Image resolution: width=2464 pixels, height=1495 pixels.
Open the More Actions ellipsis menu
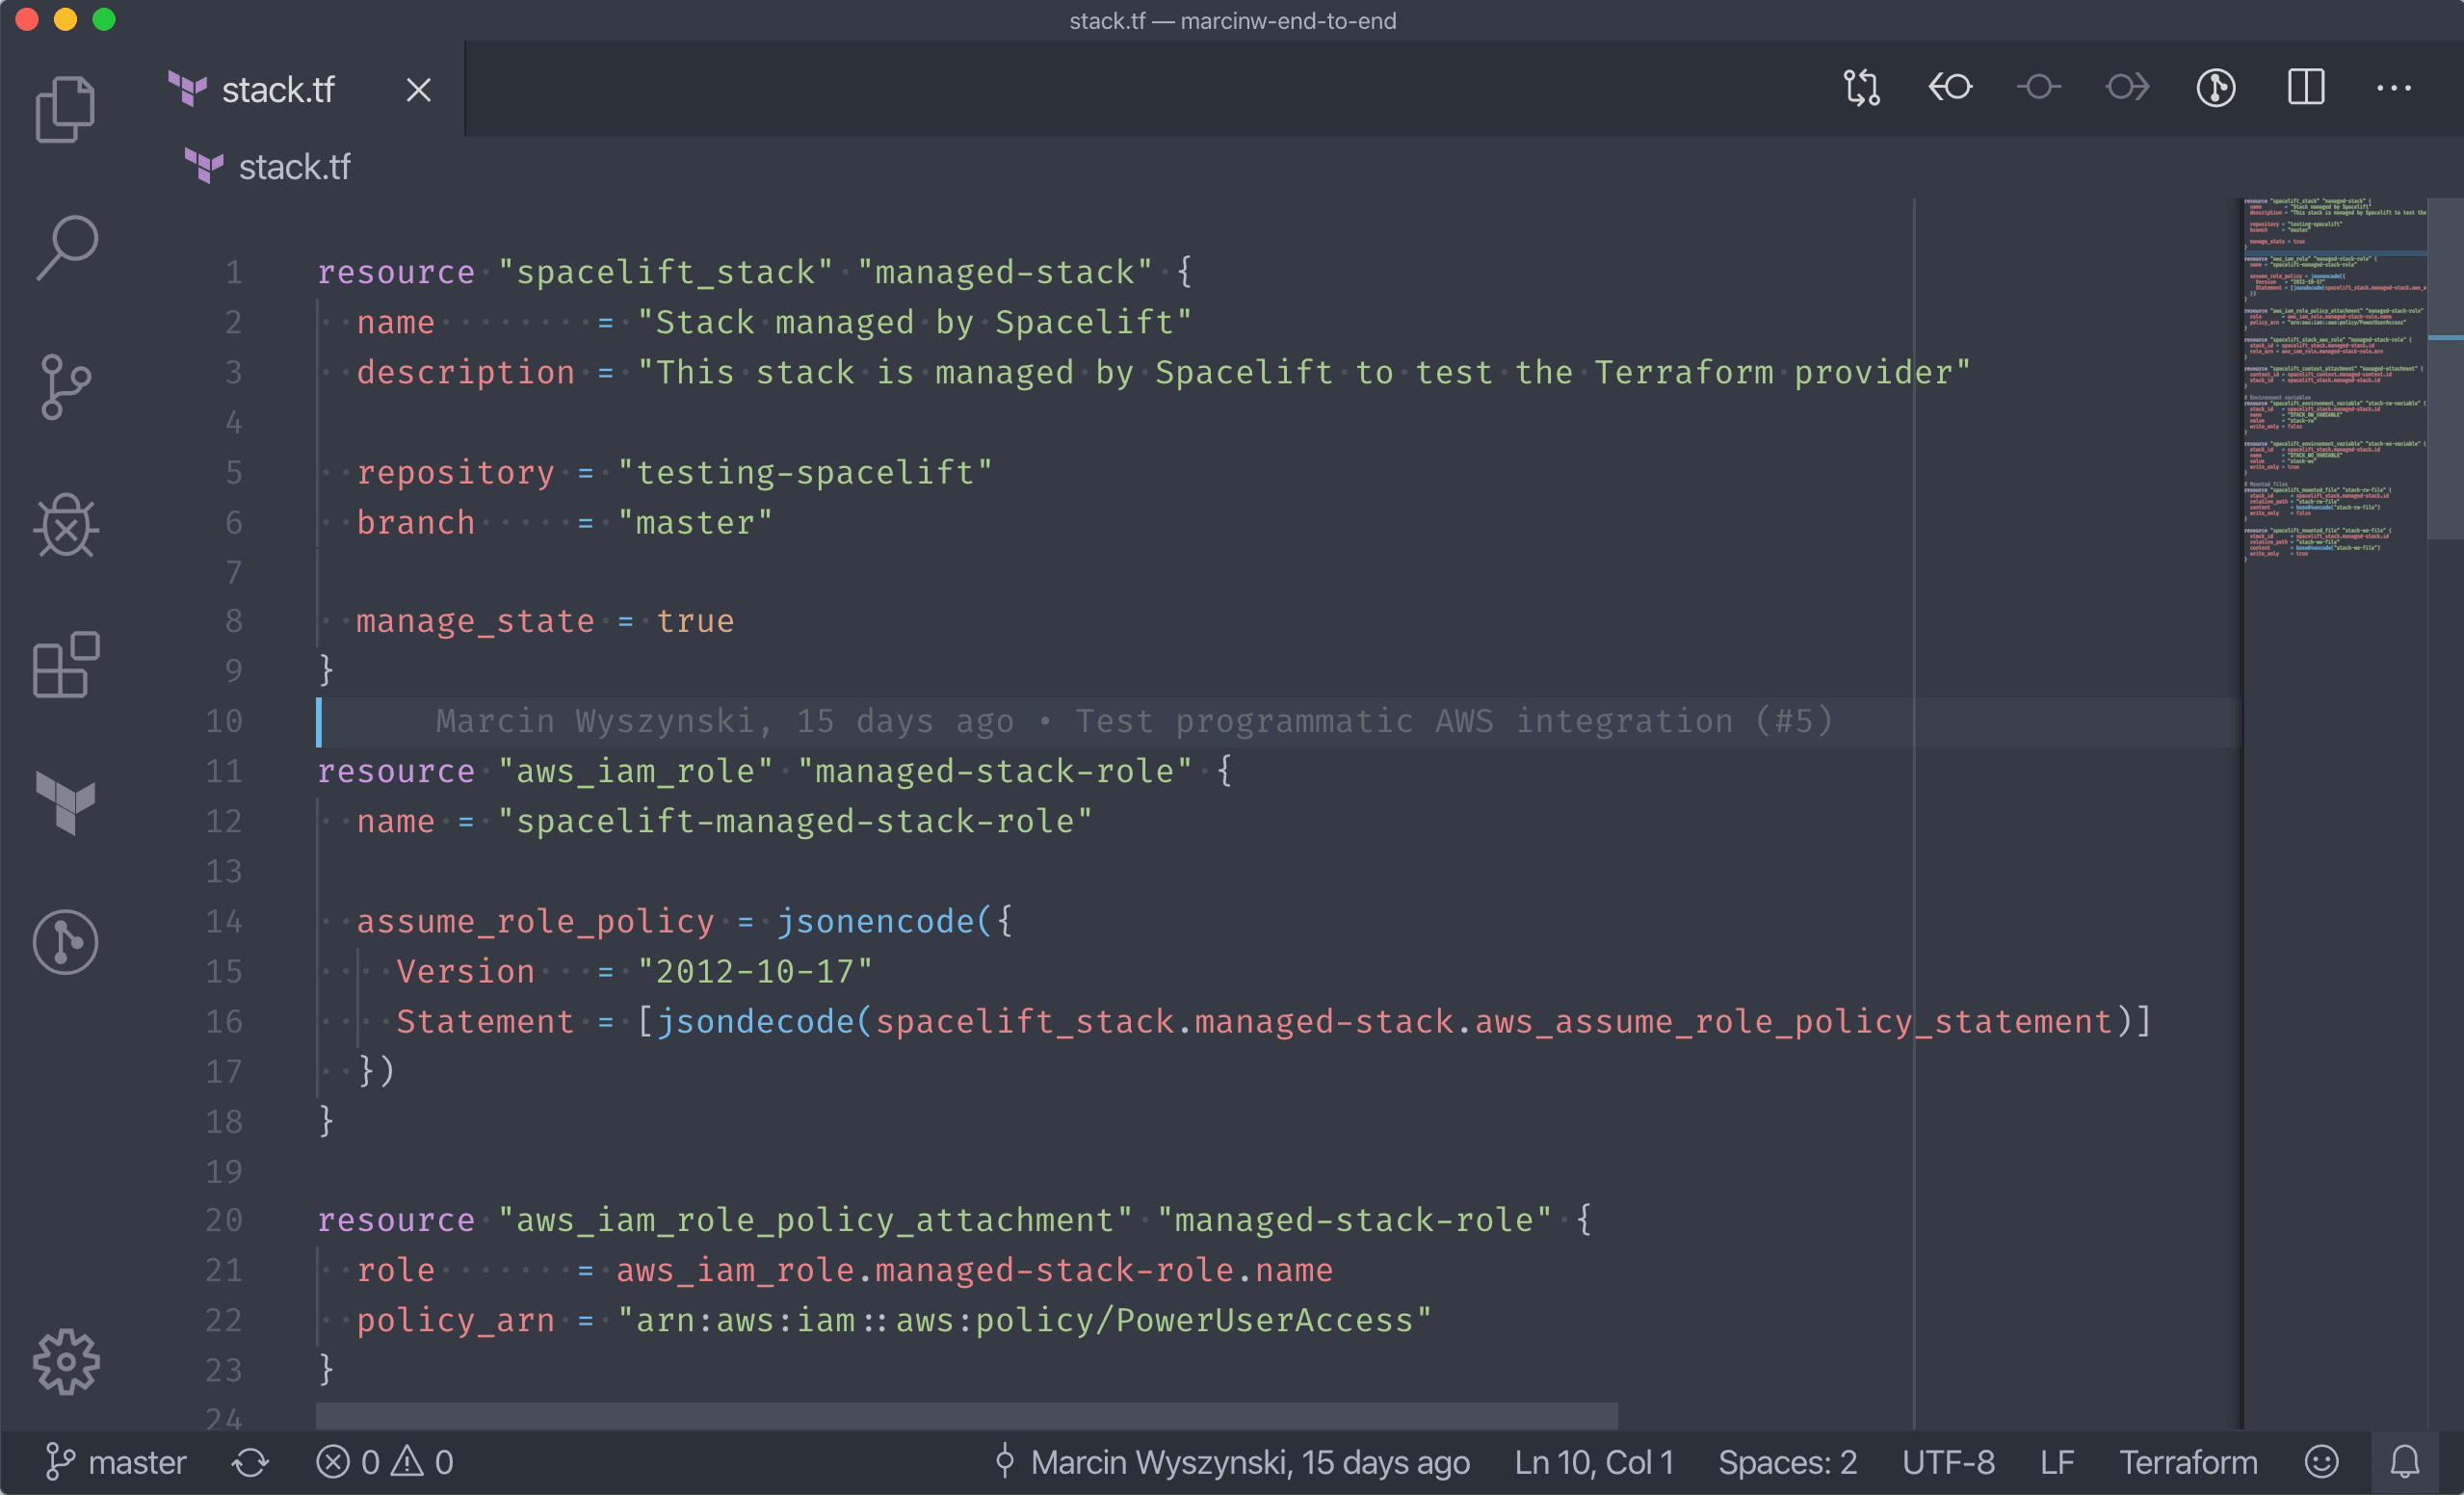(2394, 88)
